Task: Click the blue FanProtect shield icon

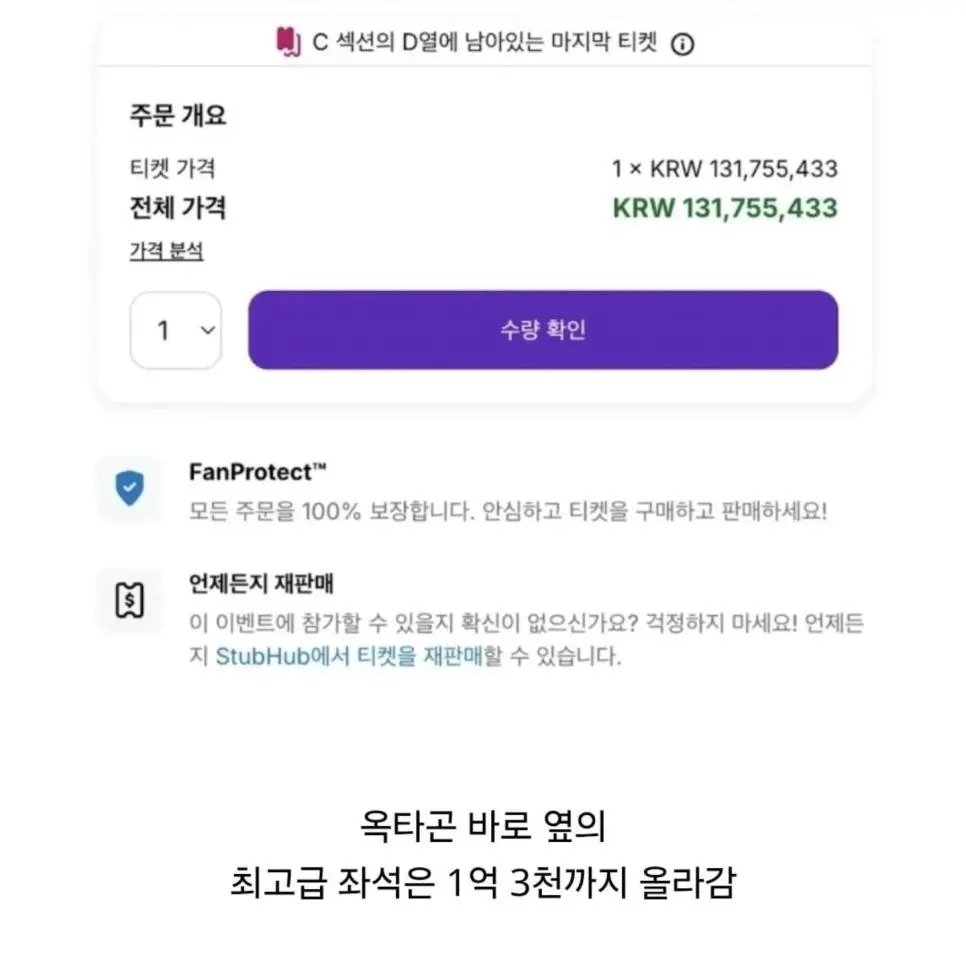Action: tap(129, 488)
